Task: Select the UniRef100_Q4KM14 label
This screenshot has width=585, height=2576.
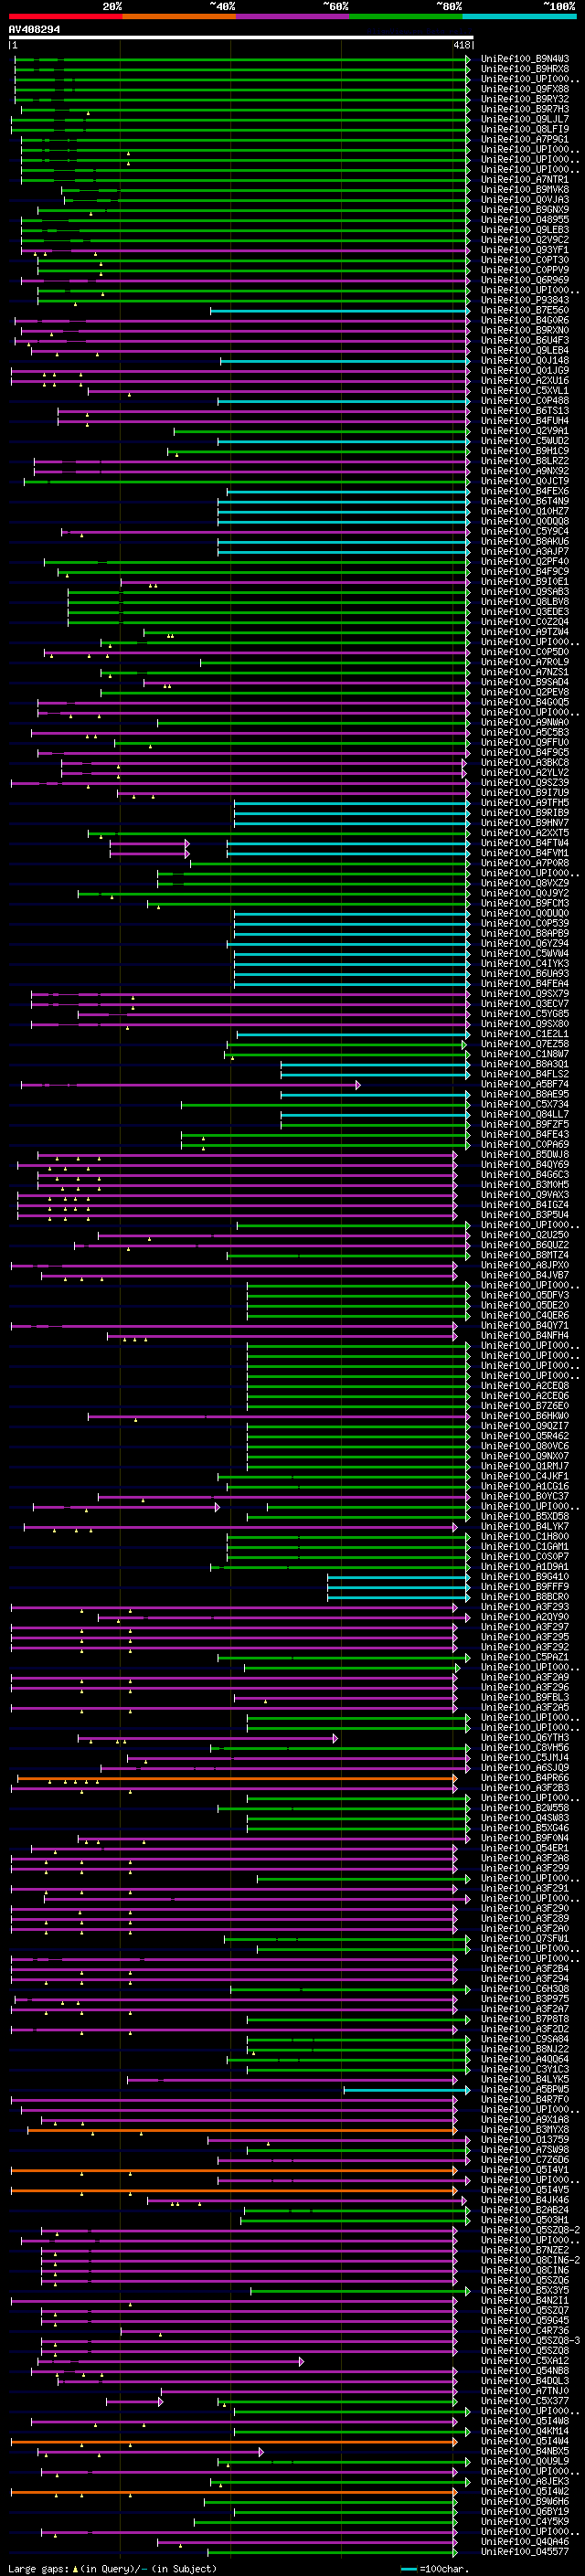Action: (525, 2431)
